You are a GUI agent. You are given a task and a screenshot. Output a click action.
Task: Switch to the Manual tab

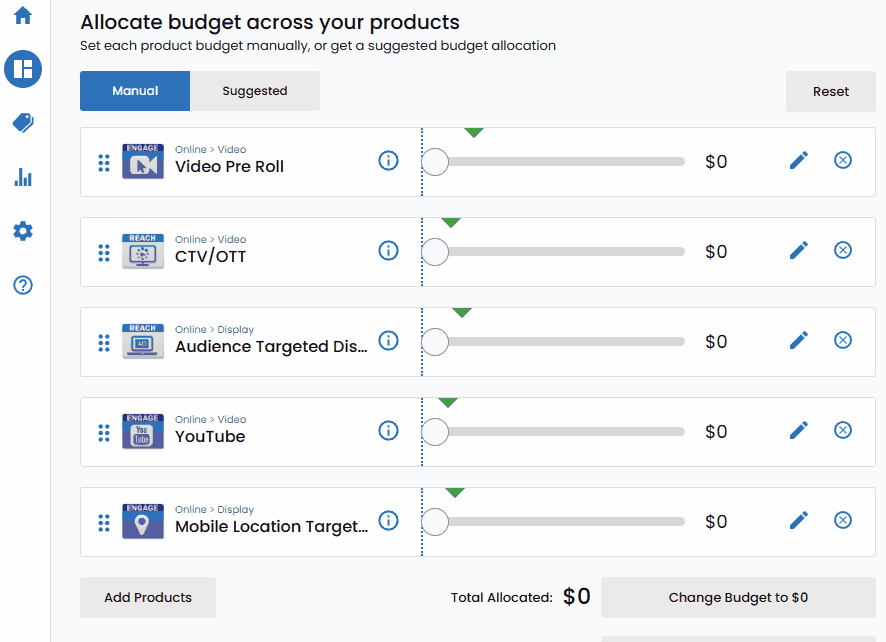point(135,91)
